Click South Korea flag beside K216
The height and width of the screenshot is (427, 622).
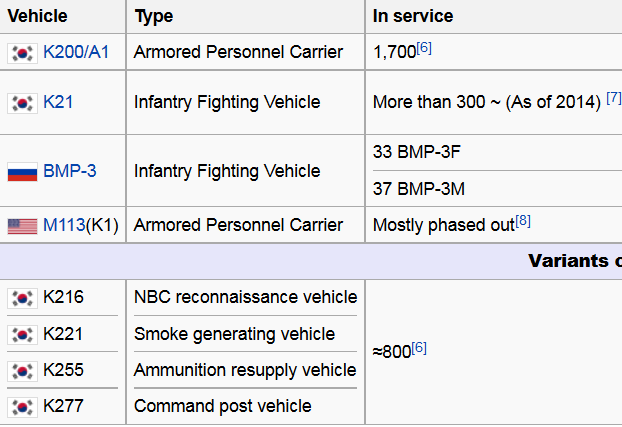[x=22, y=298]
